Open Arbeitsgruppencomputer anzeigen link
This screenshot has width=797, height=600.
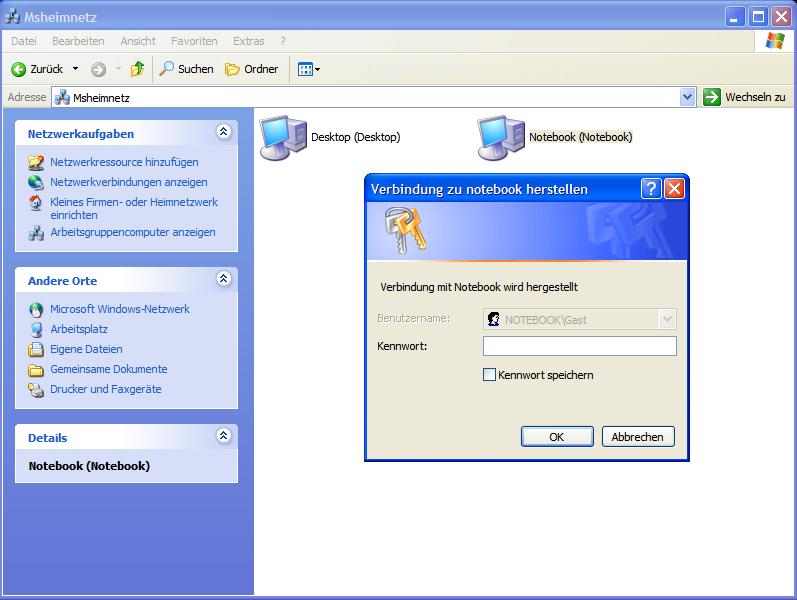coord(133,232)
